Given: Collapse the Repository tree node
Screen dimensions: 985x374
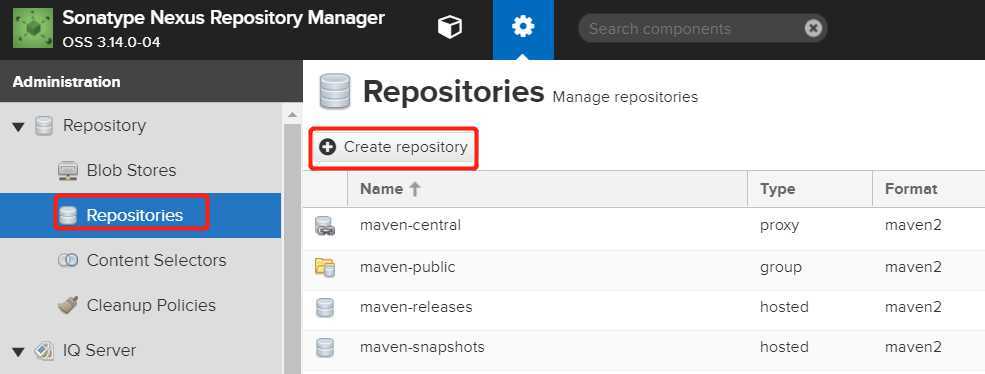Looking at the screenshot, I should click(x=19, y=127).
